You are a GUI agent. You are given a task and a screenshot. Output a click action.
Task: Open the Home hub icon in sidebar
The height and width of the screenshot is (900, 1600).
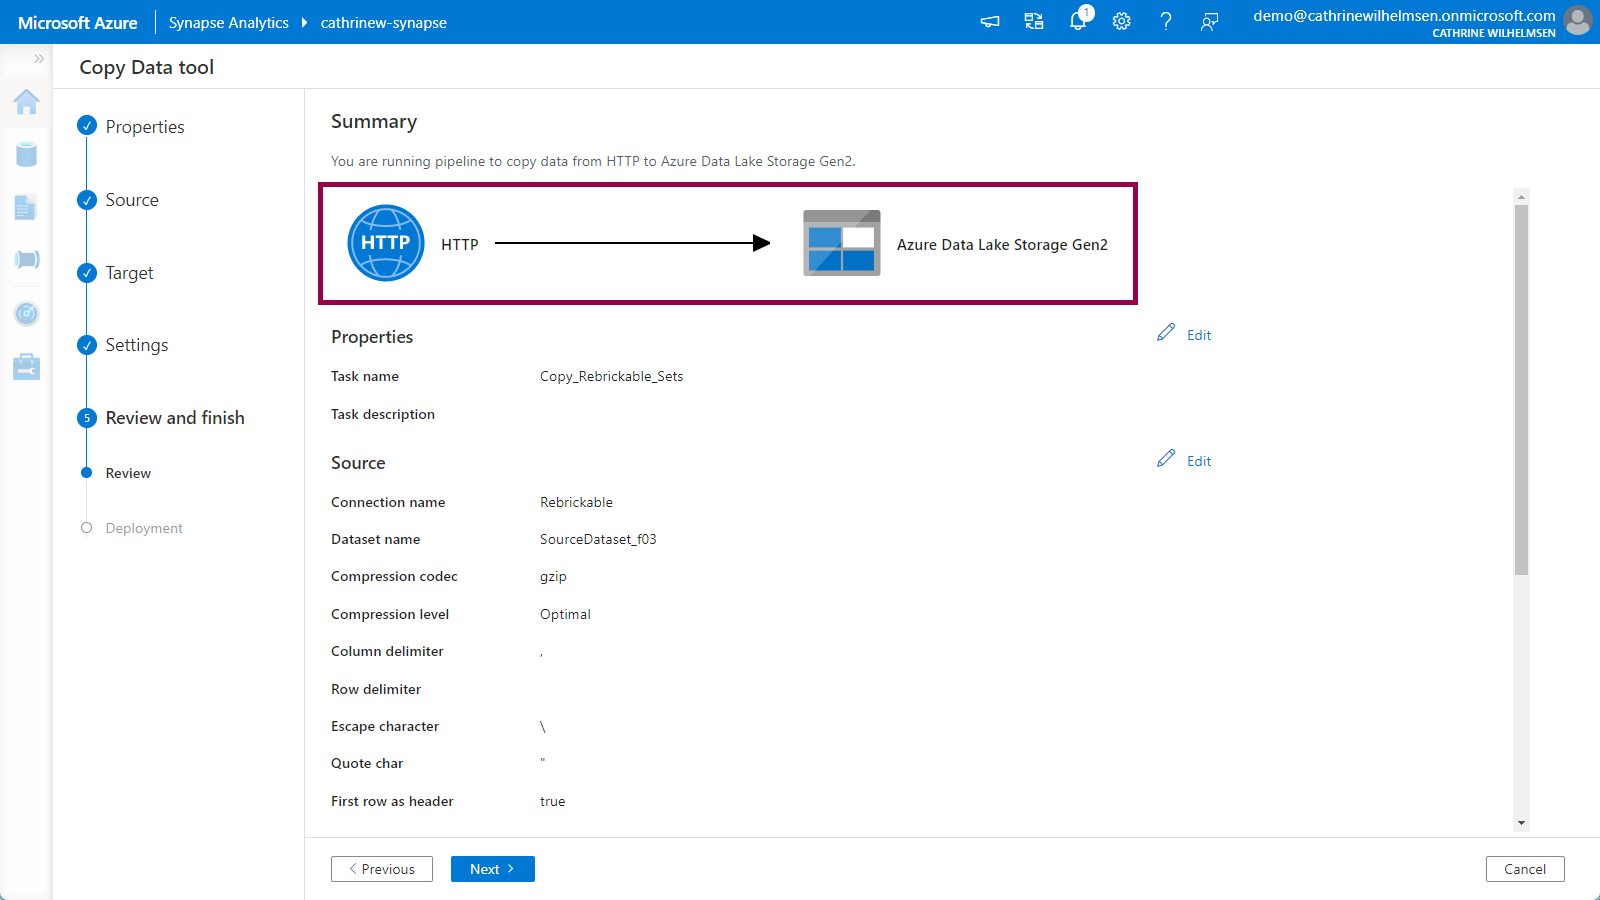coord(27,102)
